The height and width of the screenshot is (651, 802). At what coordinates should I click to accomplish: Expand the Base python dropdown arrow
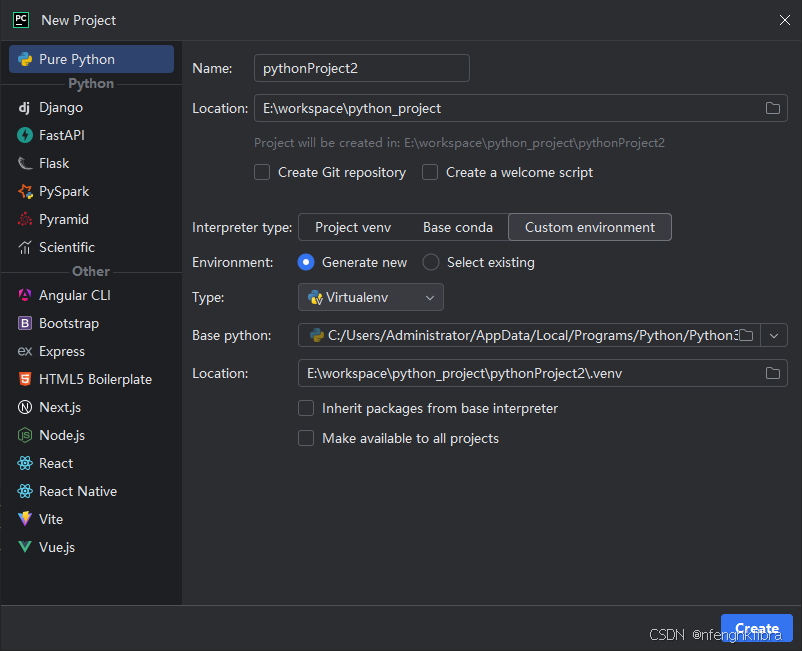pyautogui.click(x=774, y=335)
